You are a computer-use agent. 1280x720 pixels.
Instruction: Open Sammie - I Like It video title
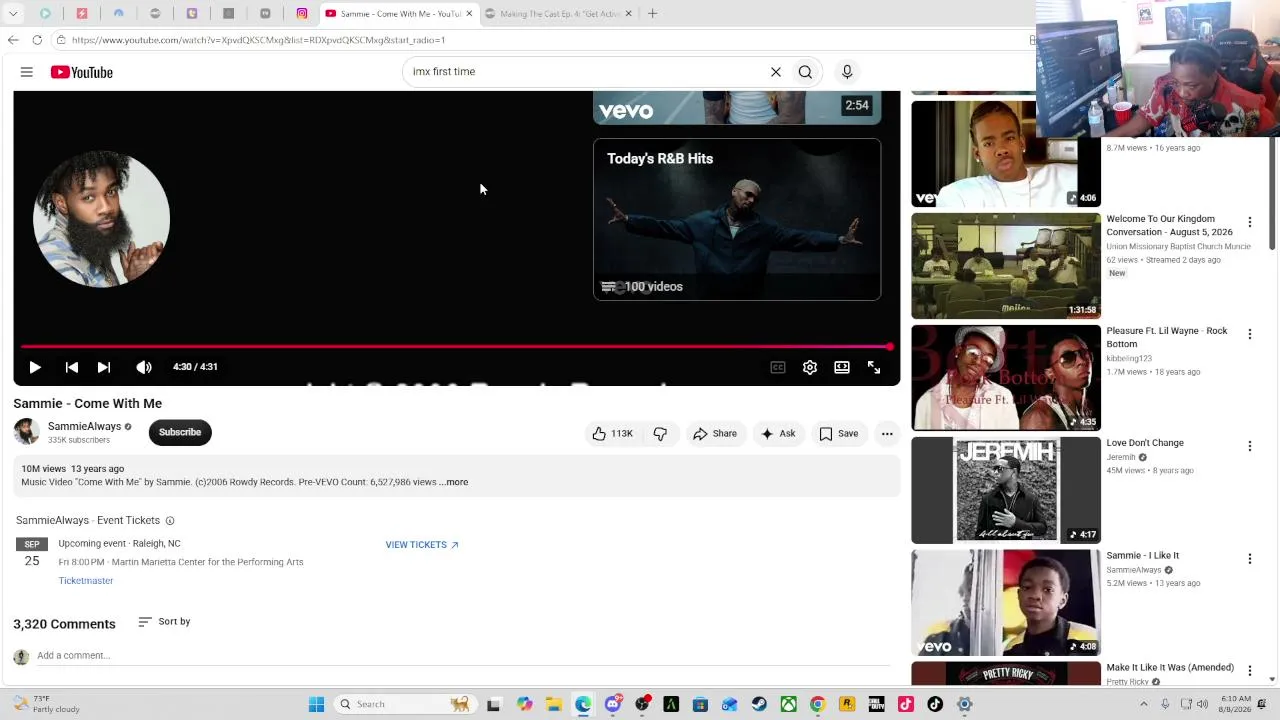click(x=1142, y=556)
